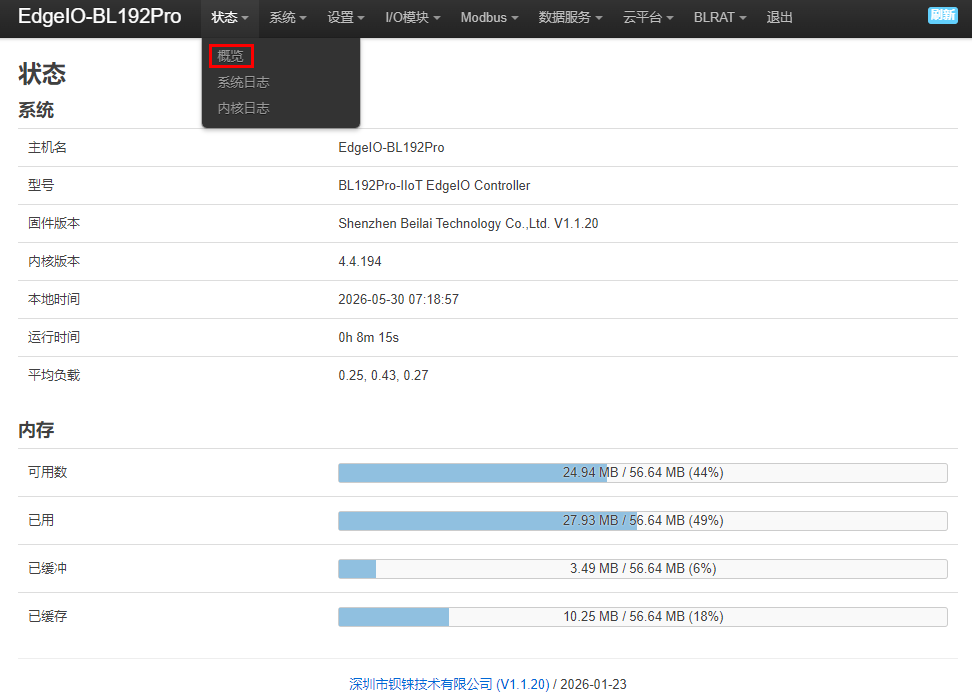Click the EdgeIO-BL192Pro brand title

(100, 16)
